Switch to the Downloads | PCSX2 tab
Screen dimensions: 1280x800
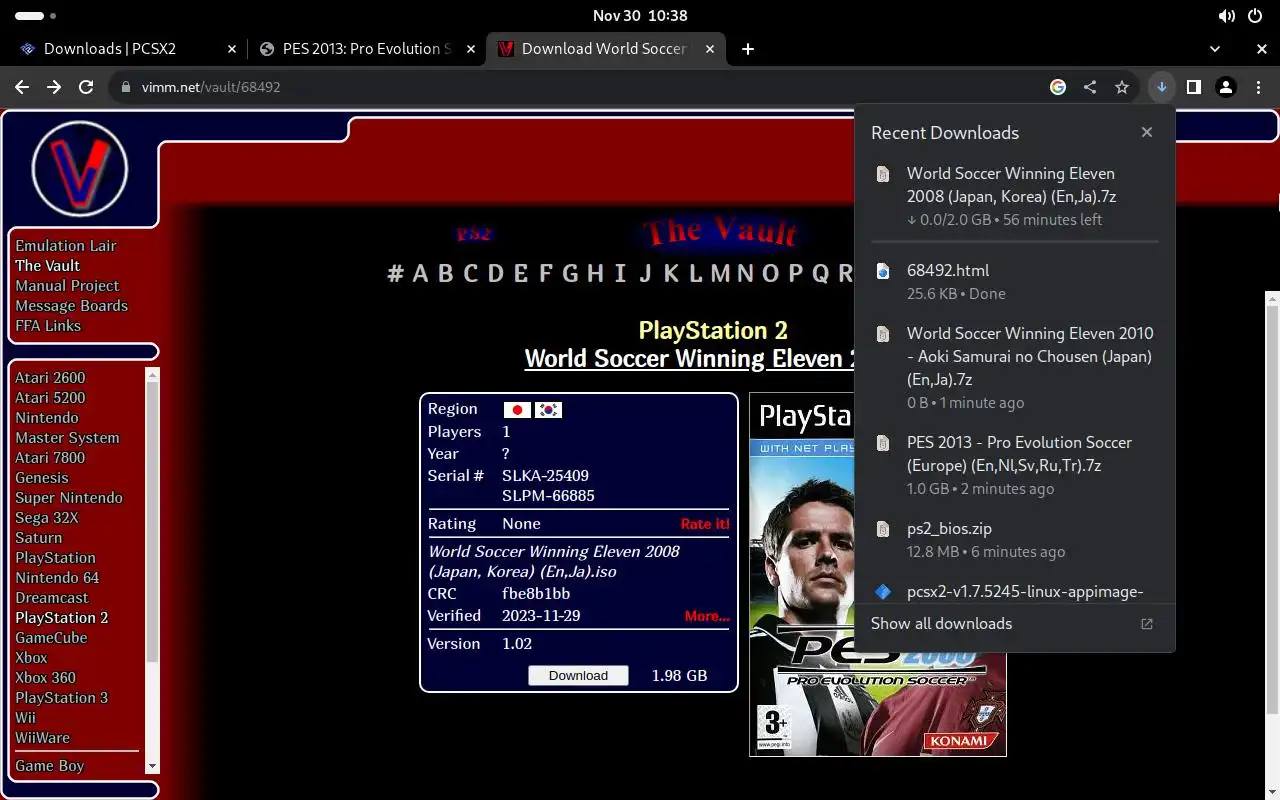pyautogui.click(x=126, y=48)
